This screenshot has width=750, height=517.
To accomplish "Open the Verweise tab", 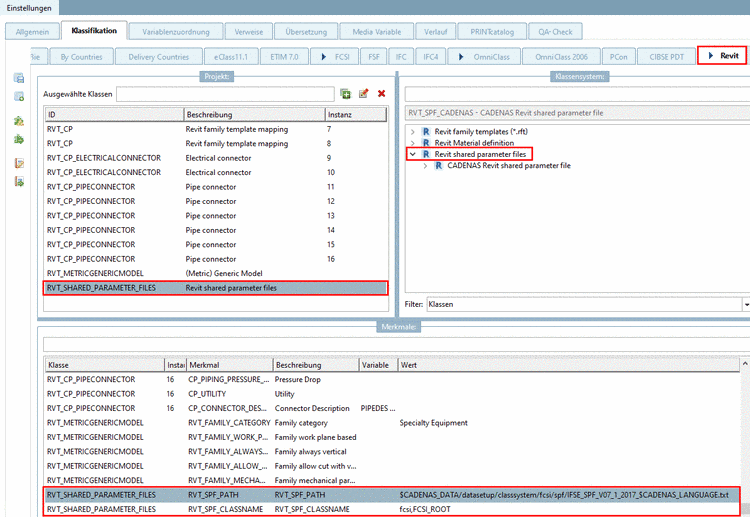I will coord(248,32).
